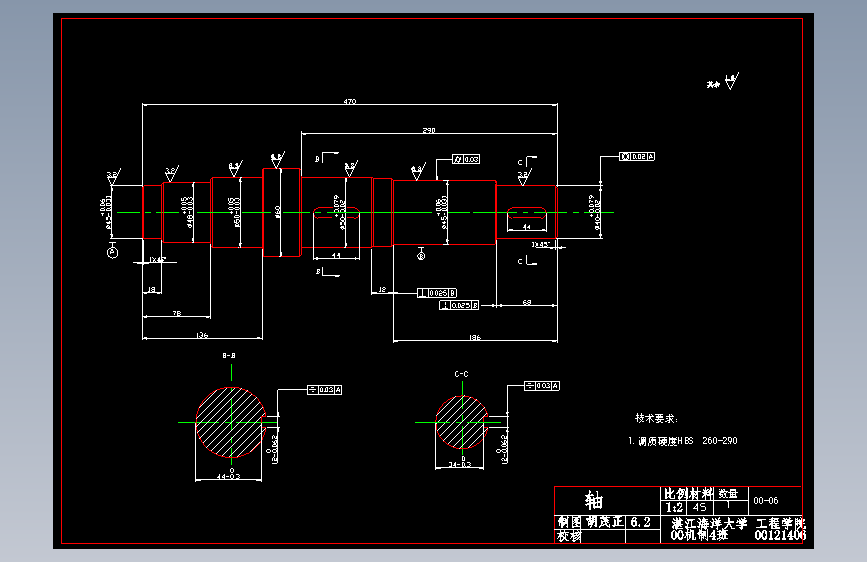Select datum circle B below the ø45 journal
Image resolution: width=867 pixels, height=562 pixels.
tap(421, 256)
